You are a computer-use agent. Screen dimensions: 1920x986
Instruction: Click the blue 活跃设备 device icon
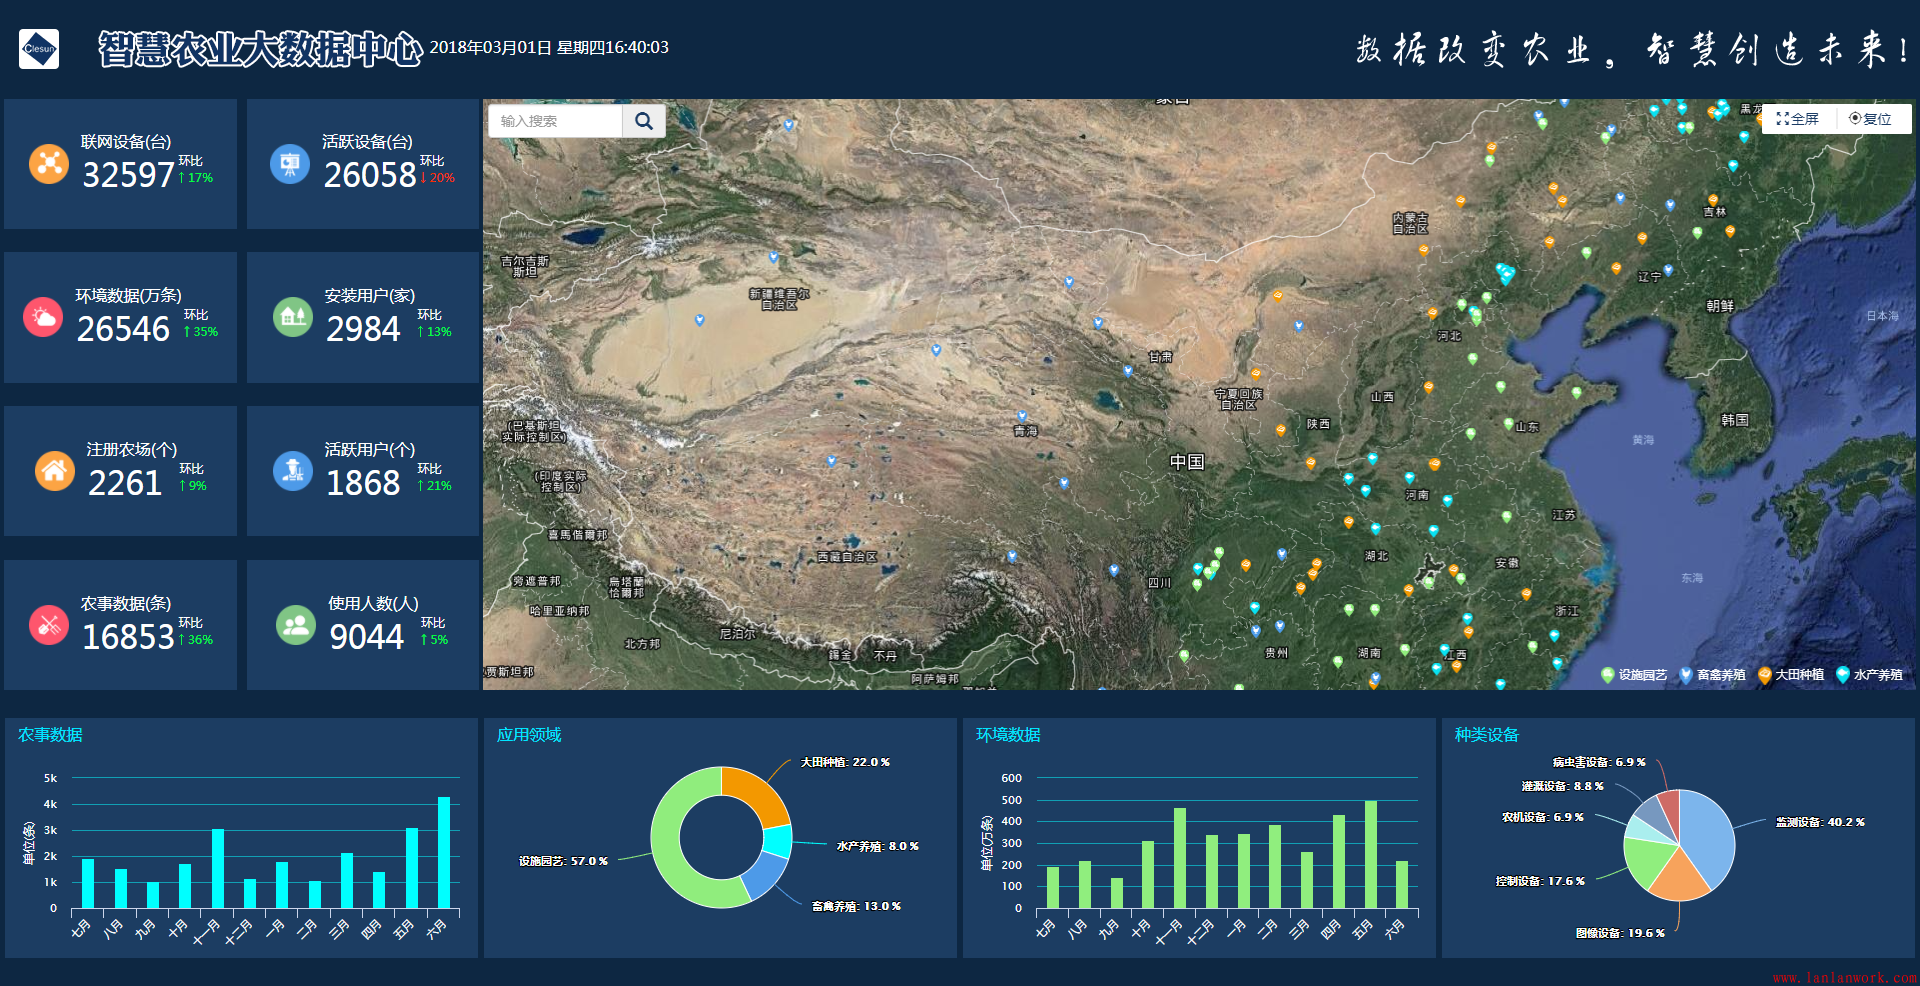point(290,163)
